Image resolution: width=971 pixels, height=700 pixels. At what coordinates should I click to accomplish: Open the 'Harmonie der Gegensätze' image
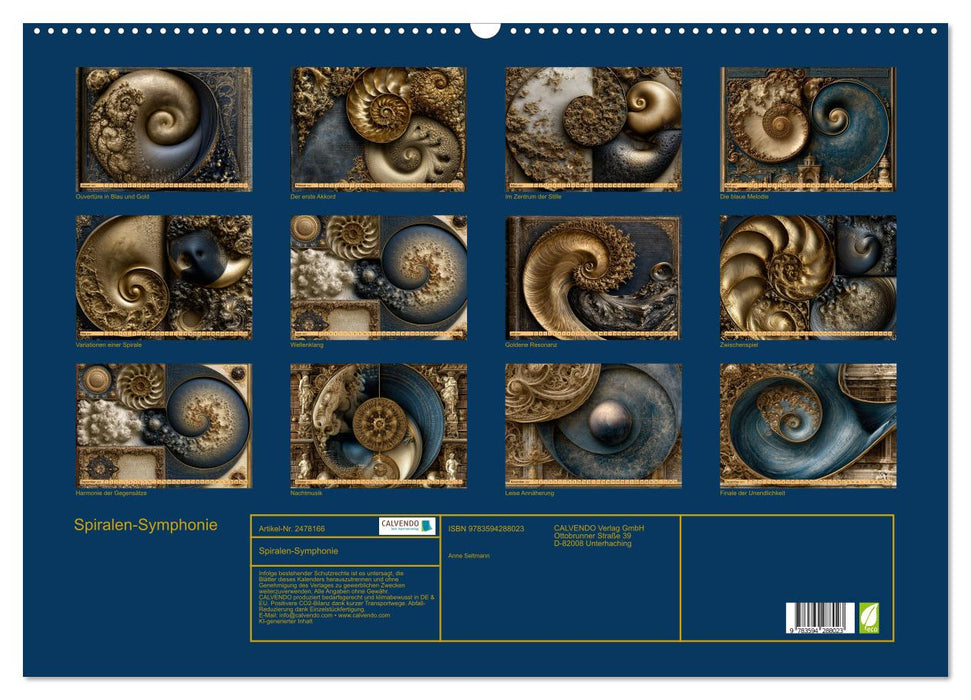164,426
